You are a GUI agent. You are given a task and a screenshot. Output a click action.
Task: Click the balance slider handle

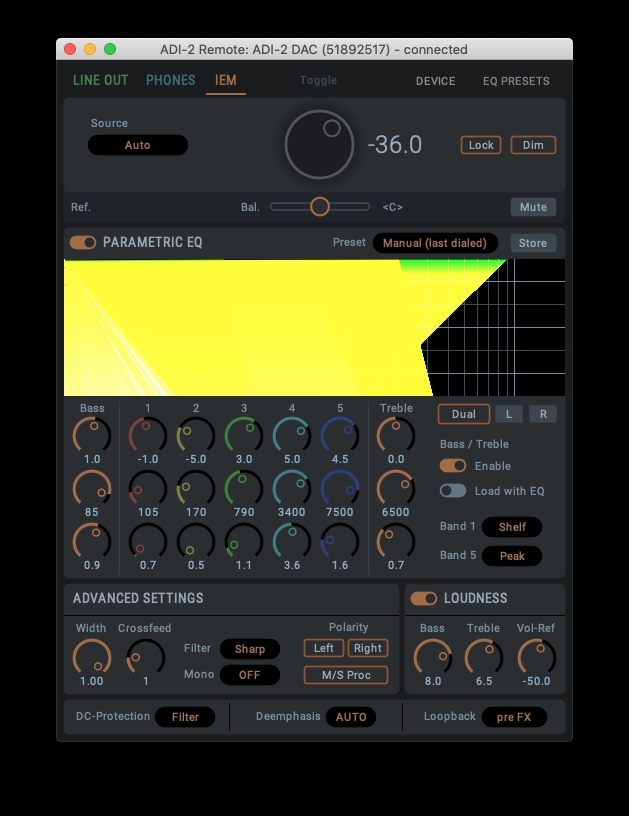pyautogui.click(x=320, y=207)
